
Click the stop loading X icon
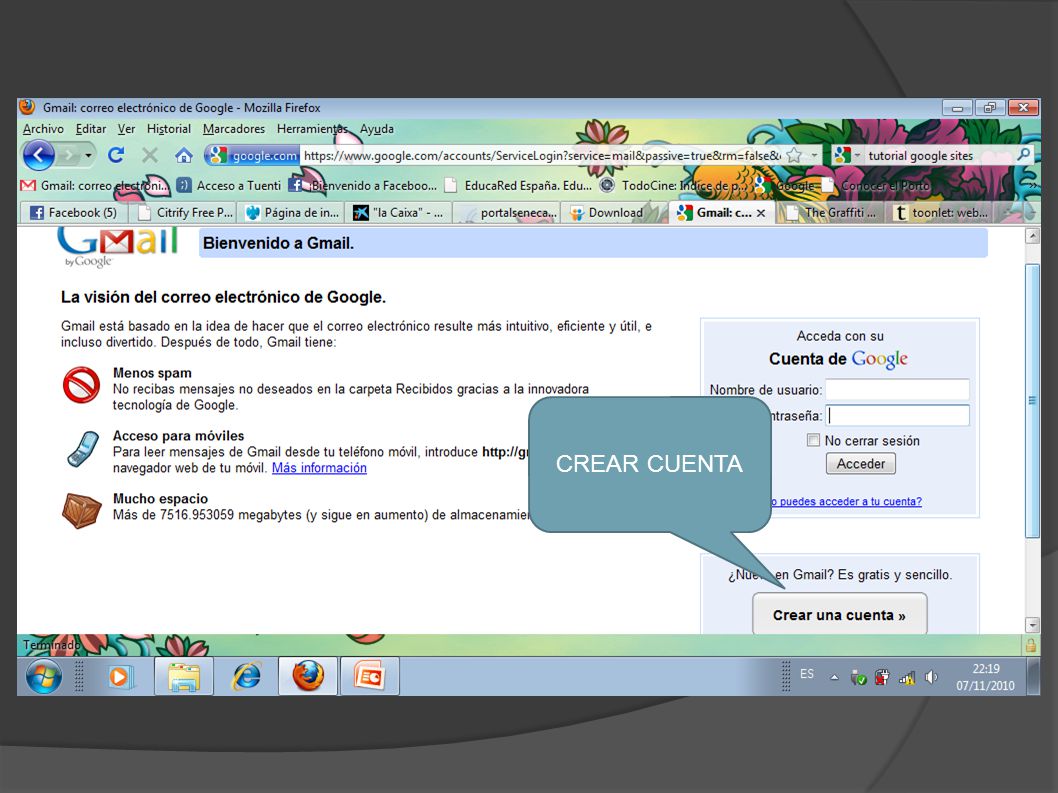[150, 156]
